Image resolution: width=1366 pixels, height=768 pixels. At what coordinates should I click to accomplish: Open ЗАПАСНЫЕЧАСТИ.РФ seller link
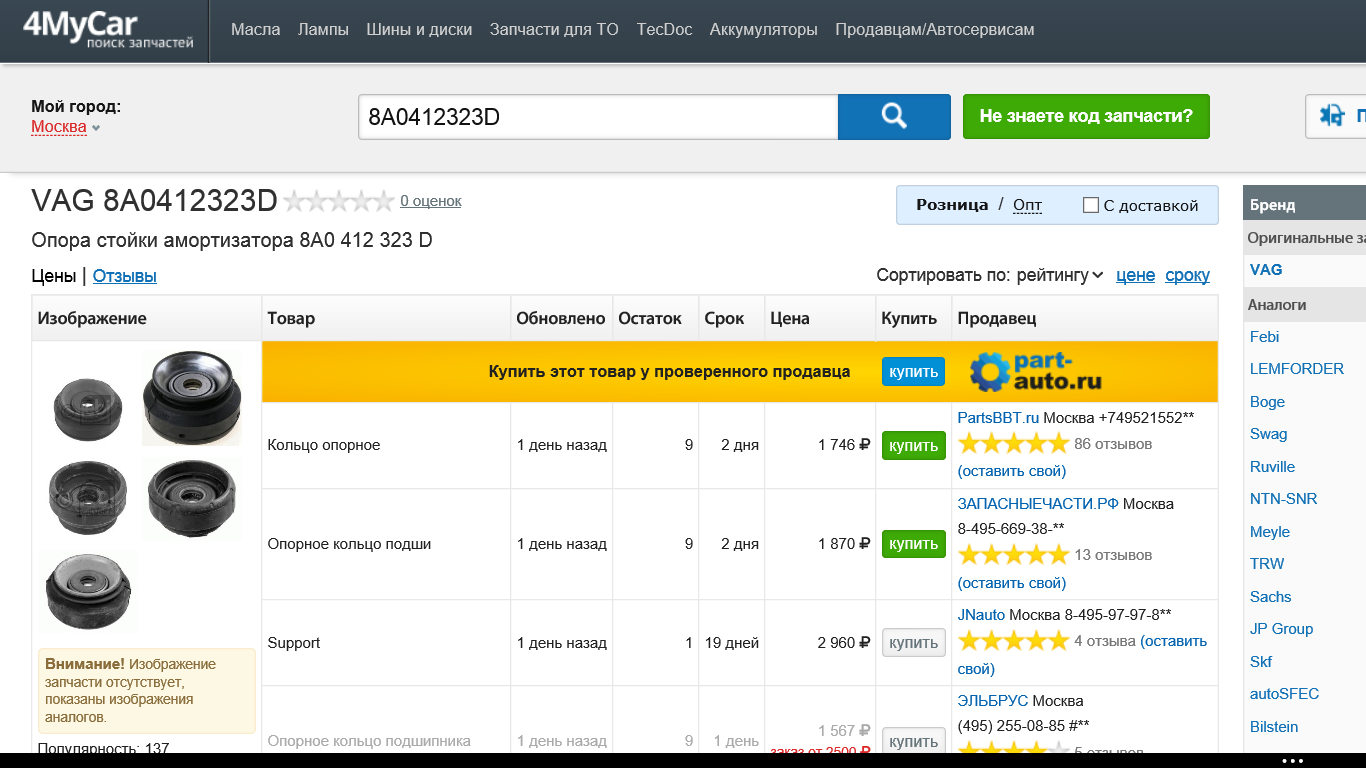tap(1038, 503)
